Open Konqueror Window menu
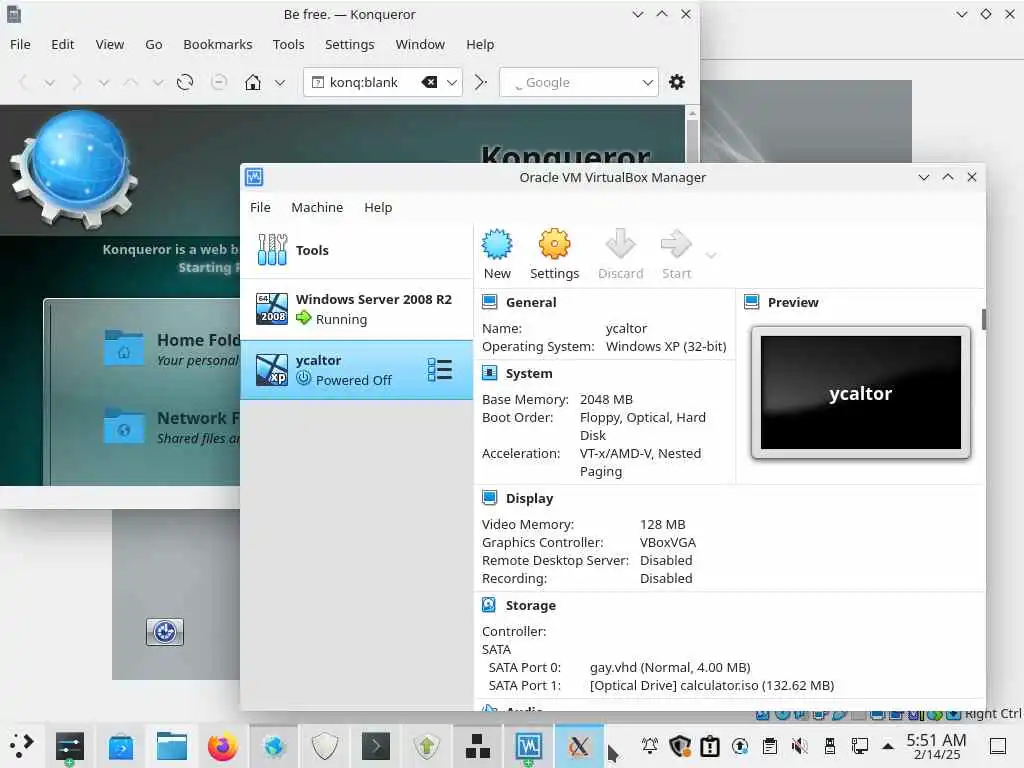This screenshot has width=1024, height=768. tap(420, 44)
